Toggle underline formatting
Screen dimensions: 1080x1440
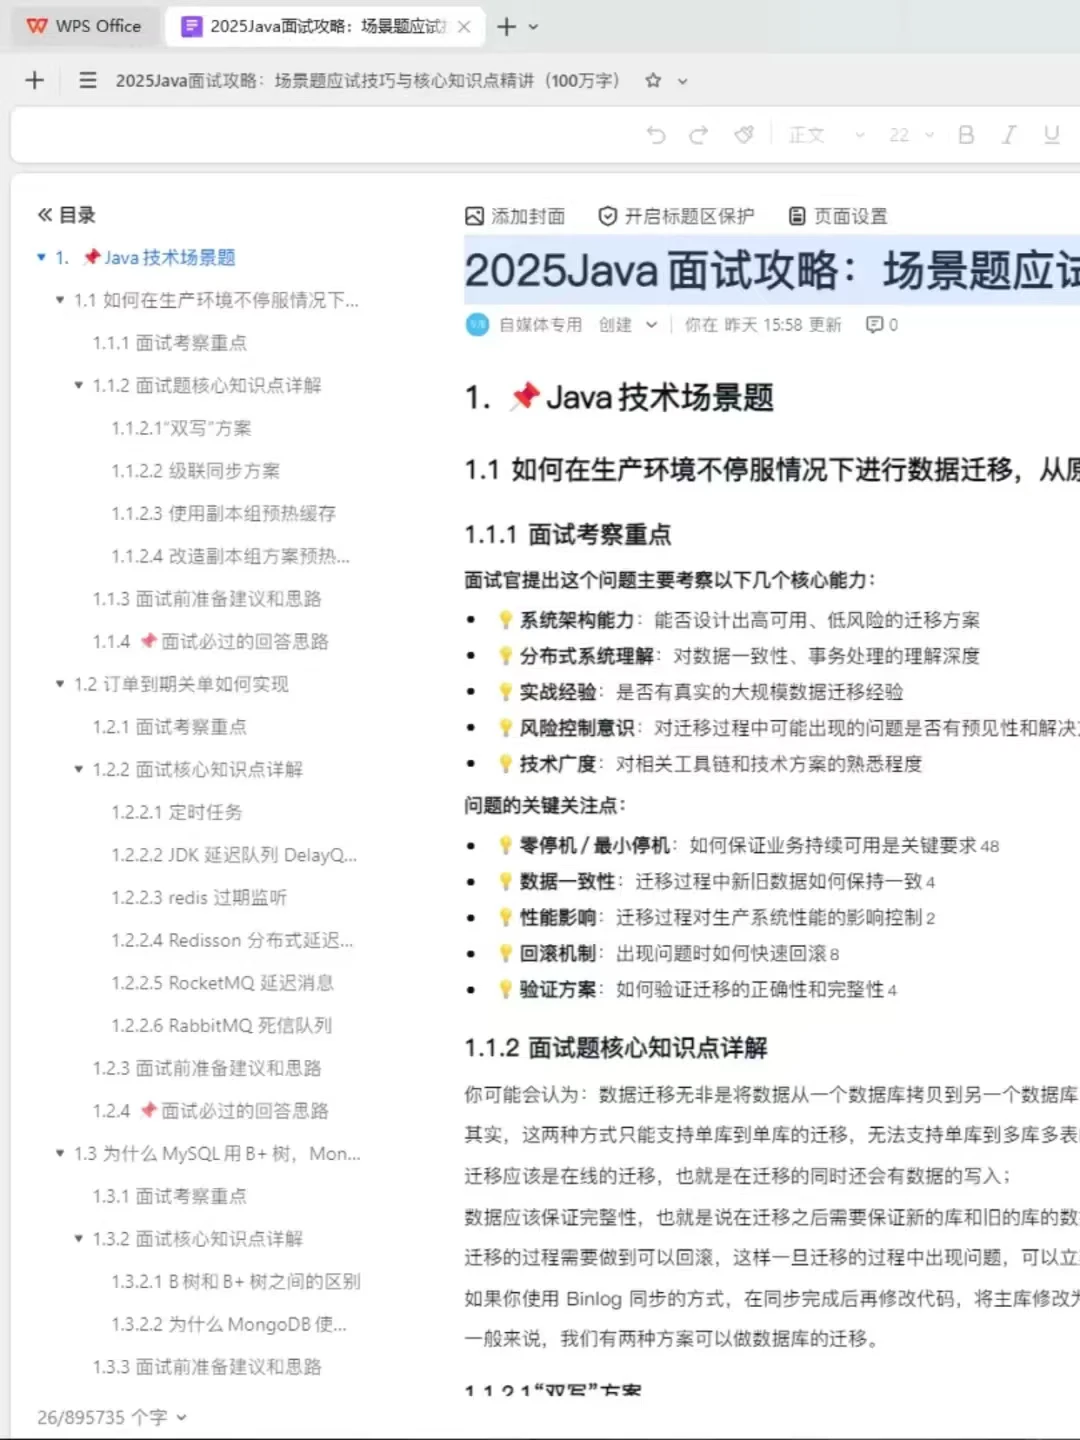tap(1051, 134)
